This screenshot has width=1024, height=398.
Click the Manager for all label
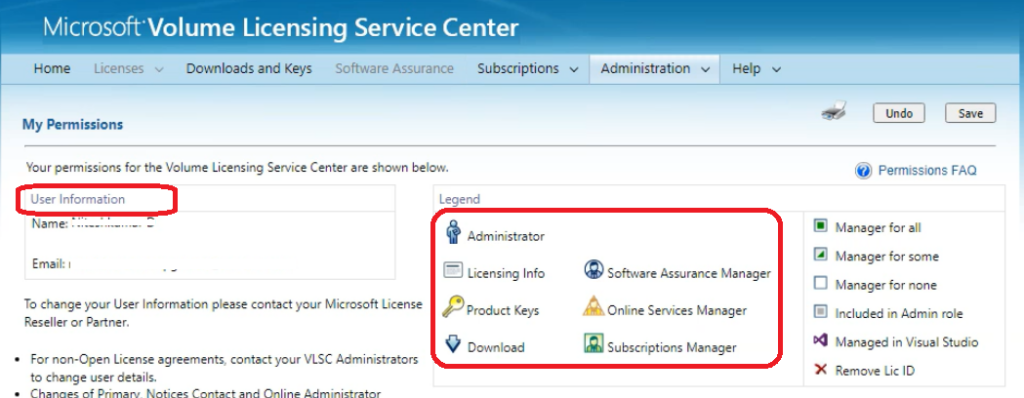(x=878, y=227)
